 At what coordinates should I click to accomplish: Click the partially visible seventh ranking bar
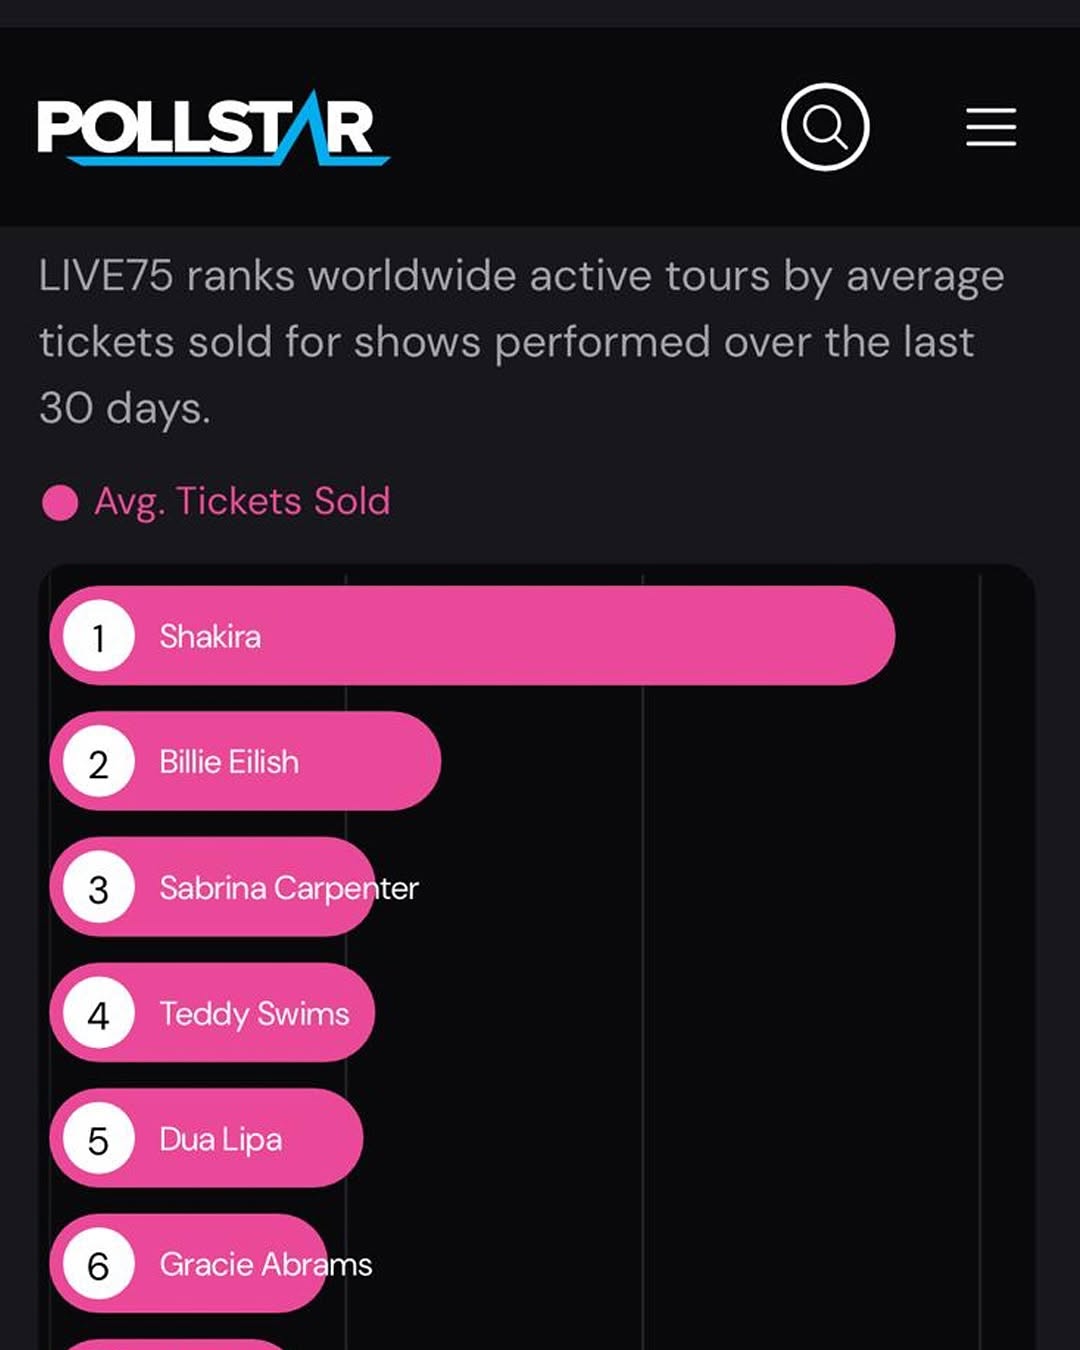tap(172, 1345)
